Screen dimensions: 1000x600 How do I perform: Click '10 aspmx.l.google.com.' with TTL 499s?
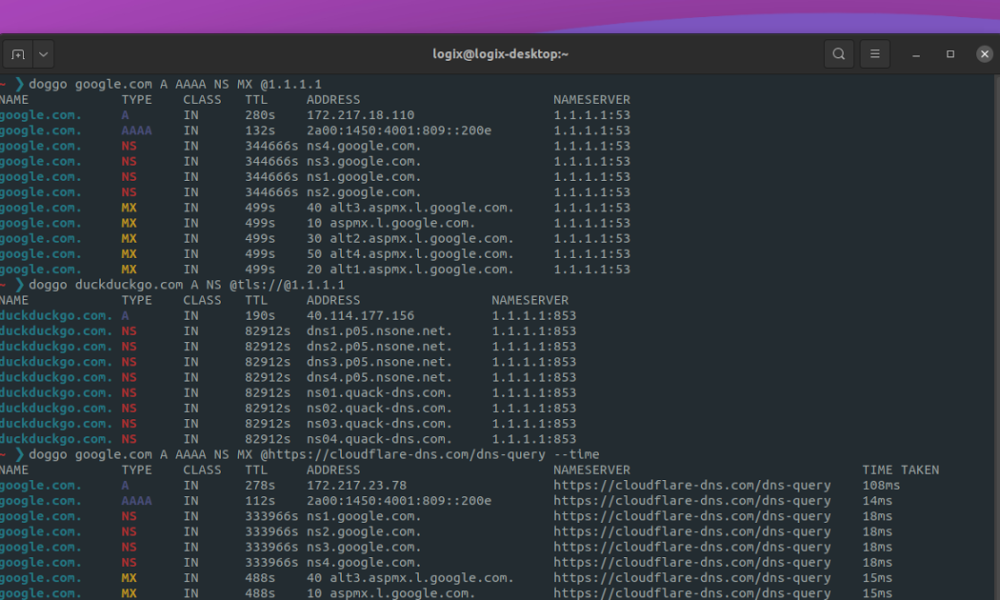click(391, 223)
